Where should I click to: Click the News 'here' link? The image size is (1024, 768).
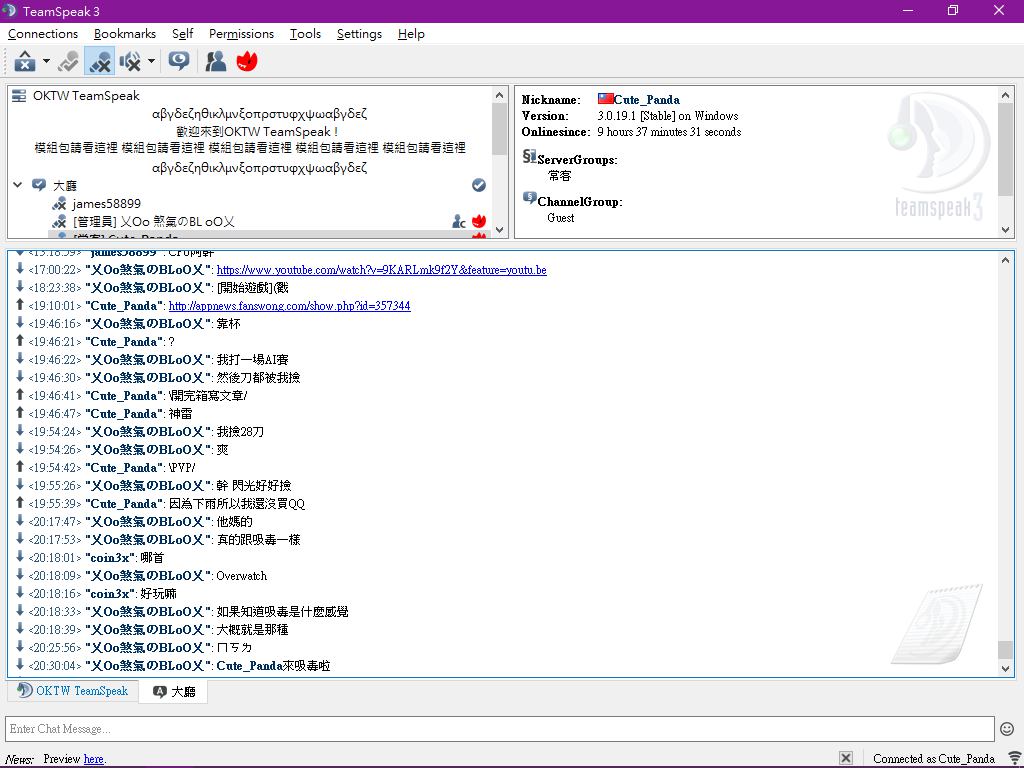click(x=93, y=759)
